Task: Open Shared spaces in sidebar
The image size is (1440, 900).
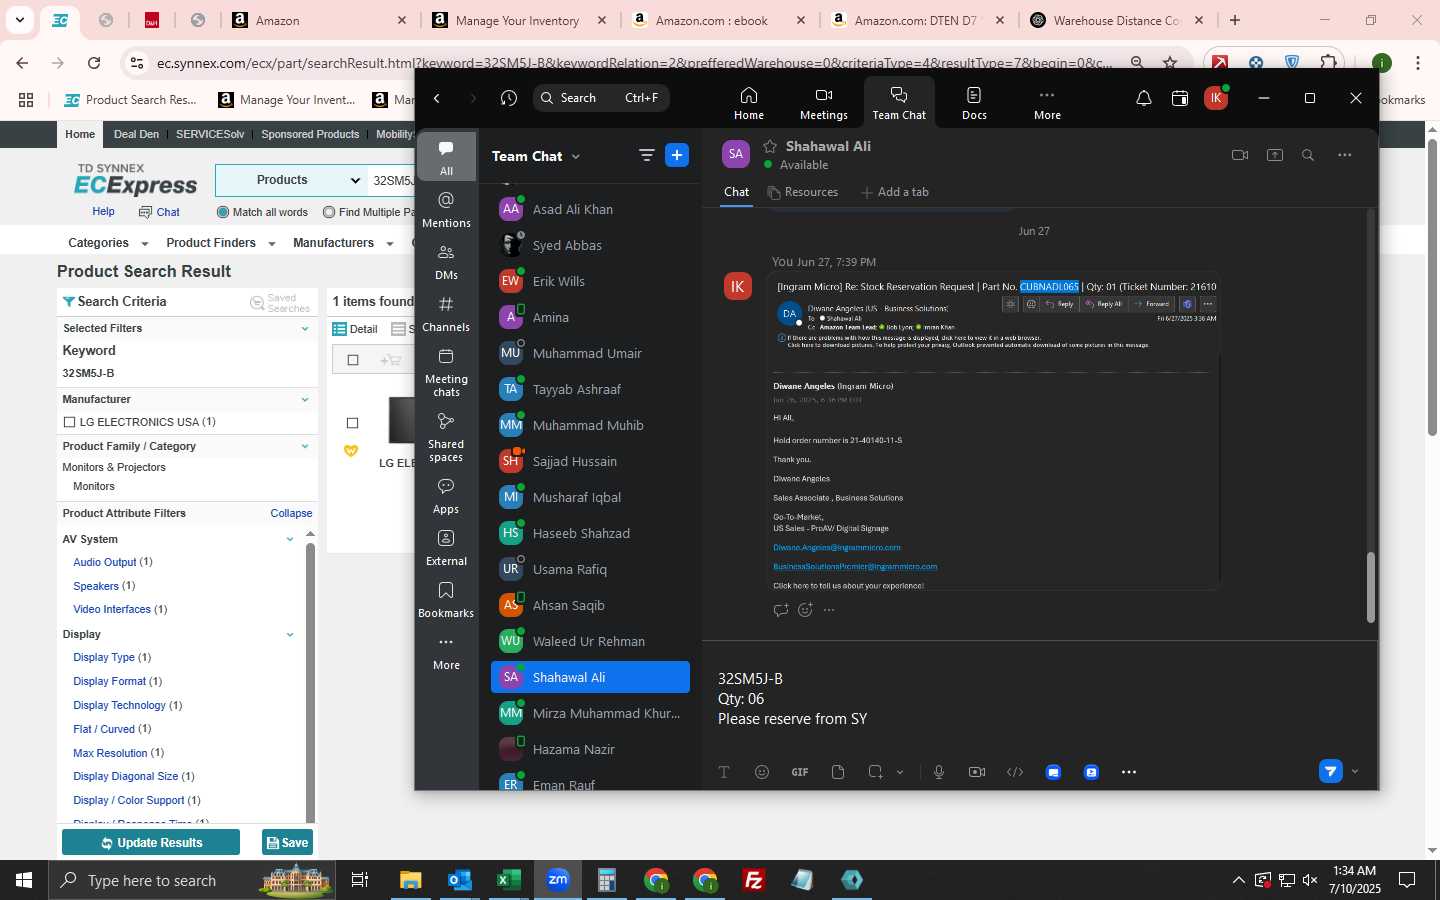Action: pos(446,438)
